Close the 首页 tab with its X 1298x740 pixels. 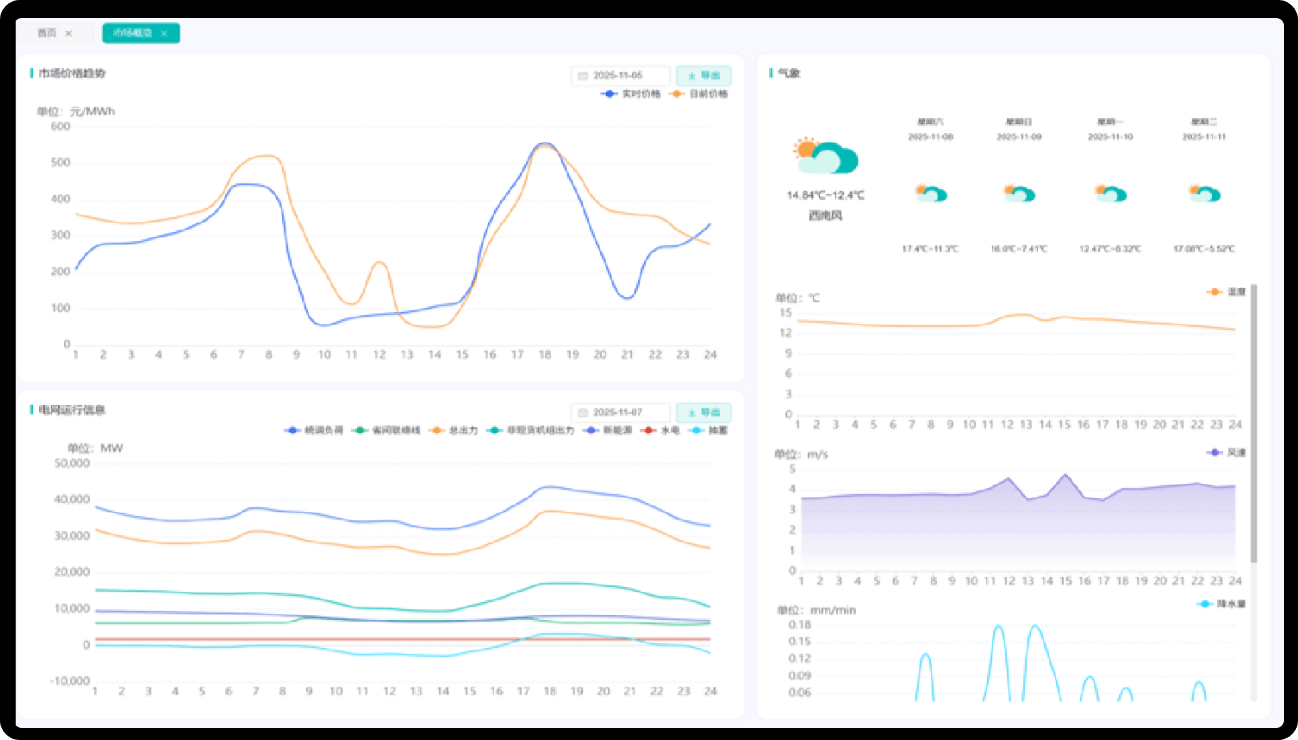68,33
